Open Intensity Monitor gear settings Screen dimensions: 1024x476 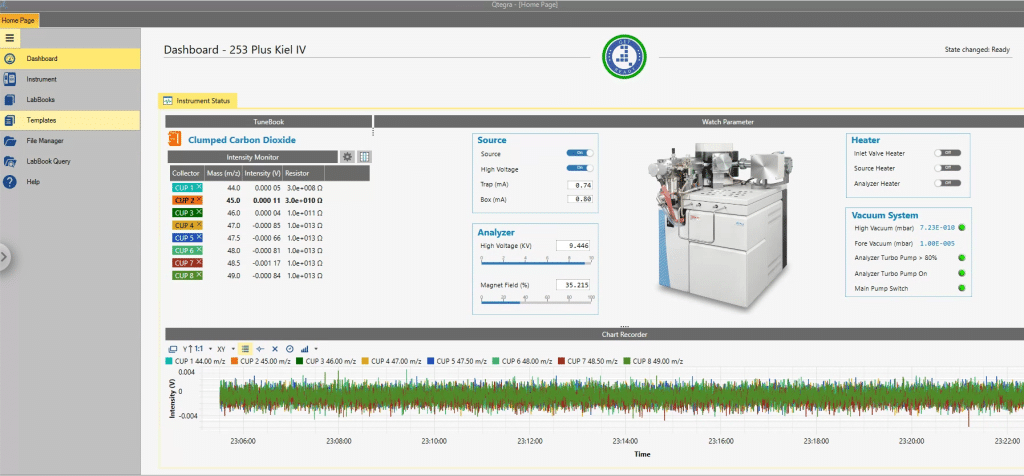click(x=347, y=157)
